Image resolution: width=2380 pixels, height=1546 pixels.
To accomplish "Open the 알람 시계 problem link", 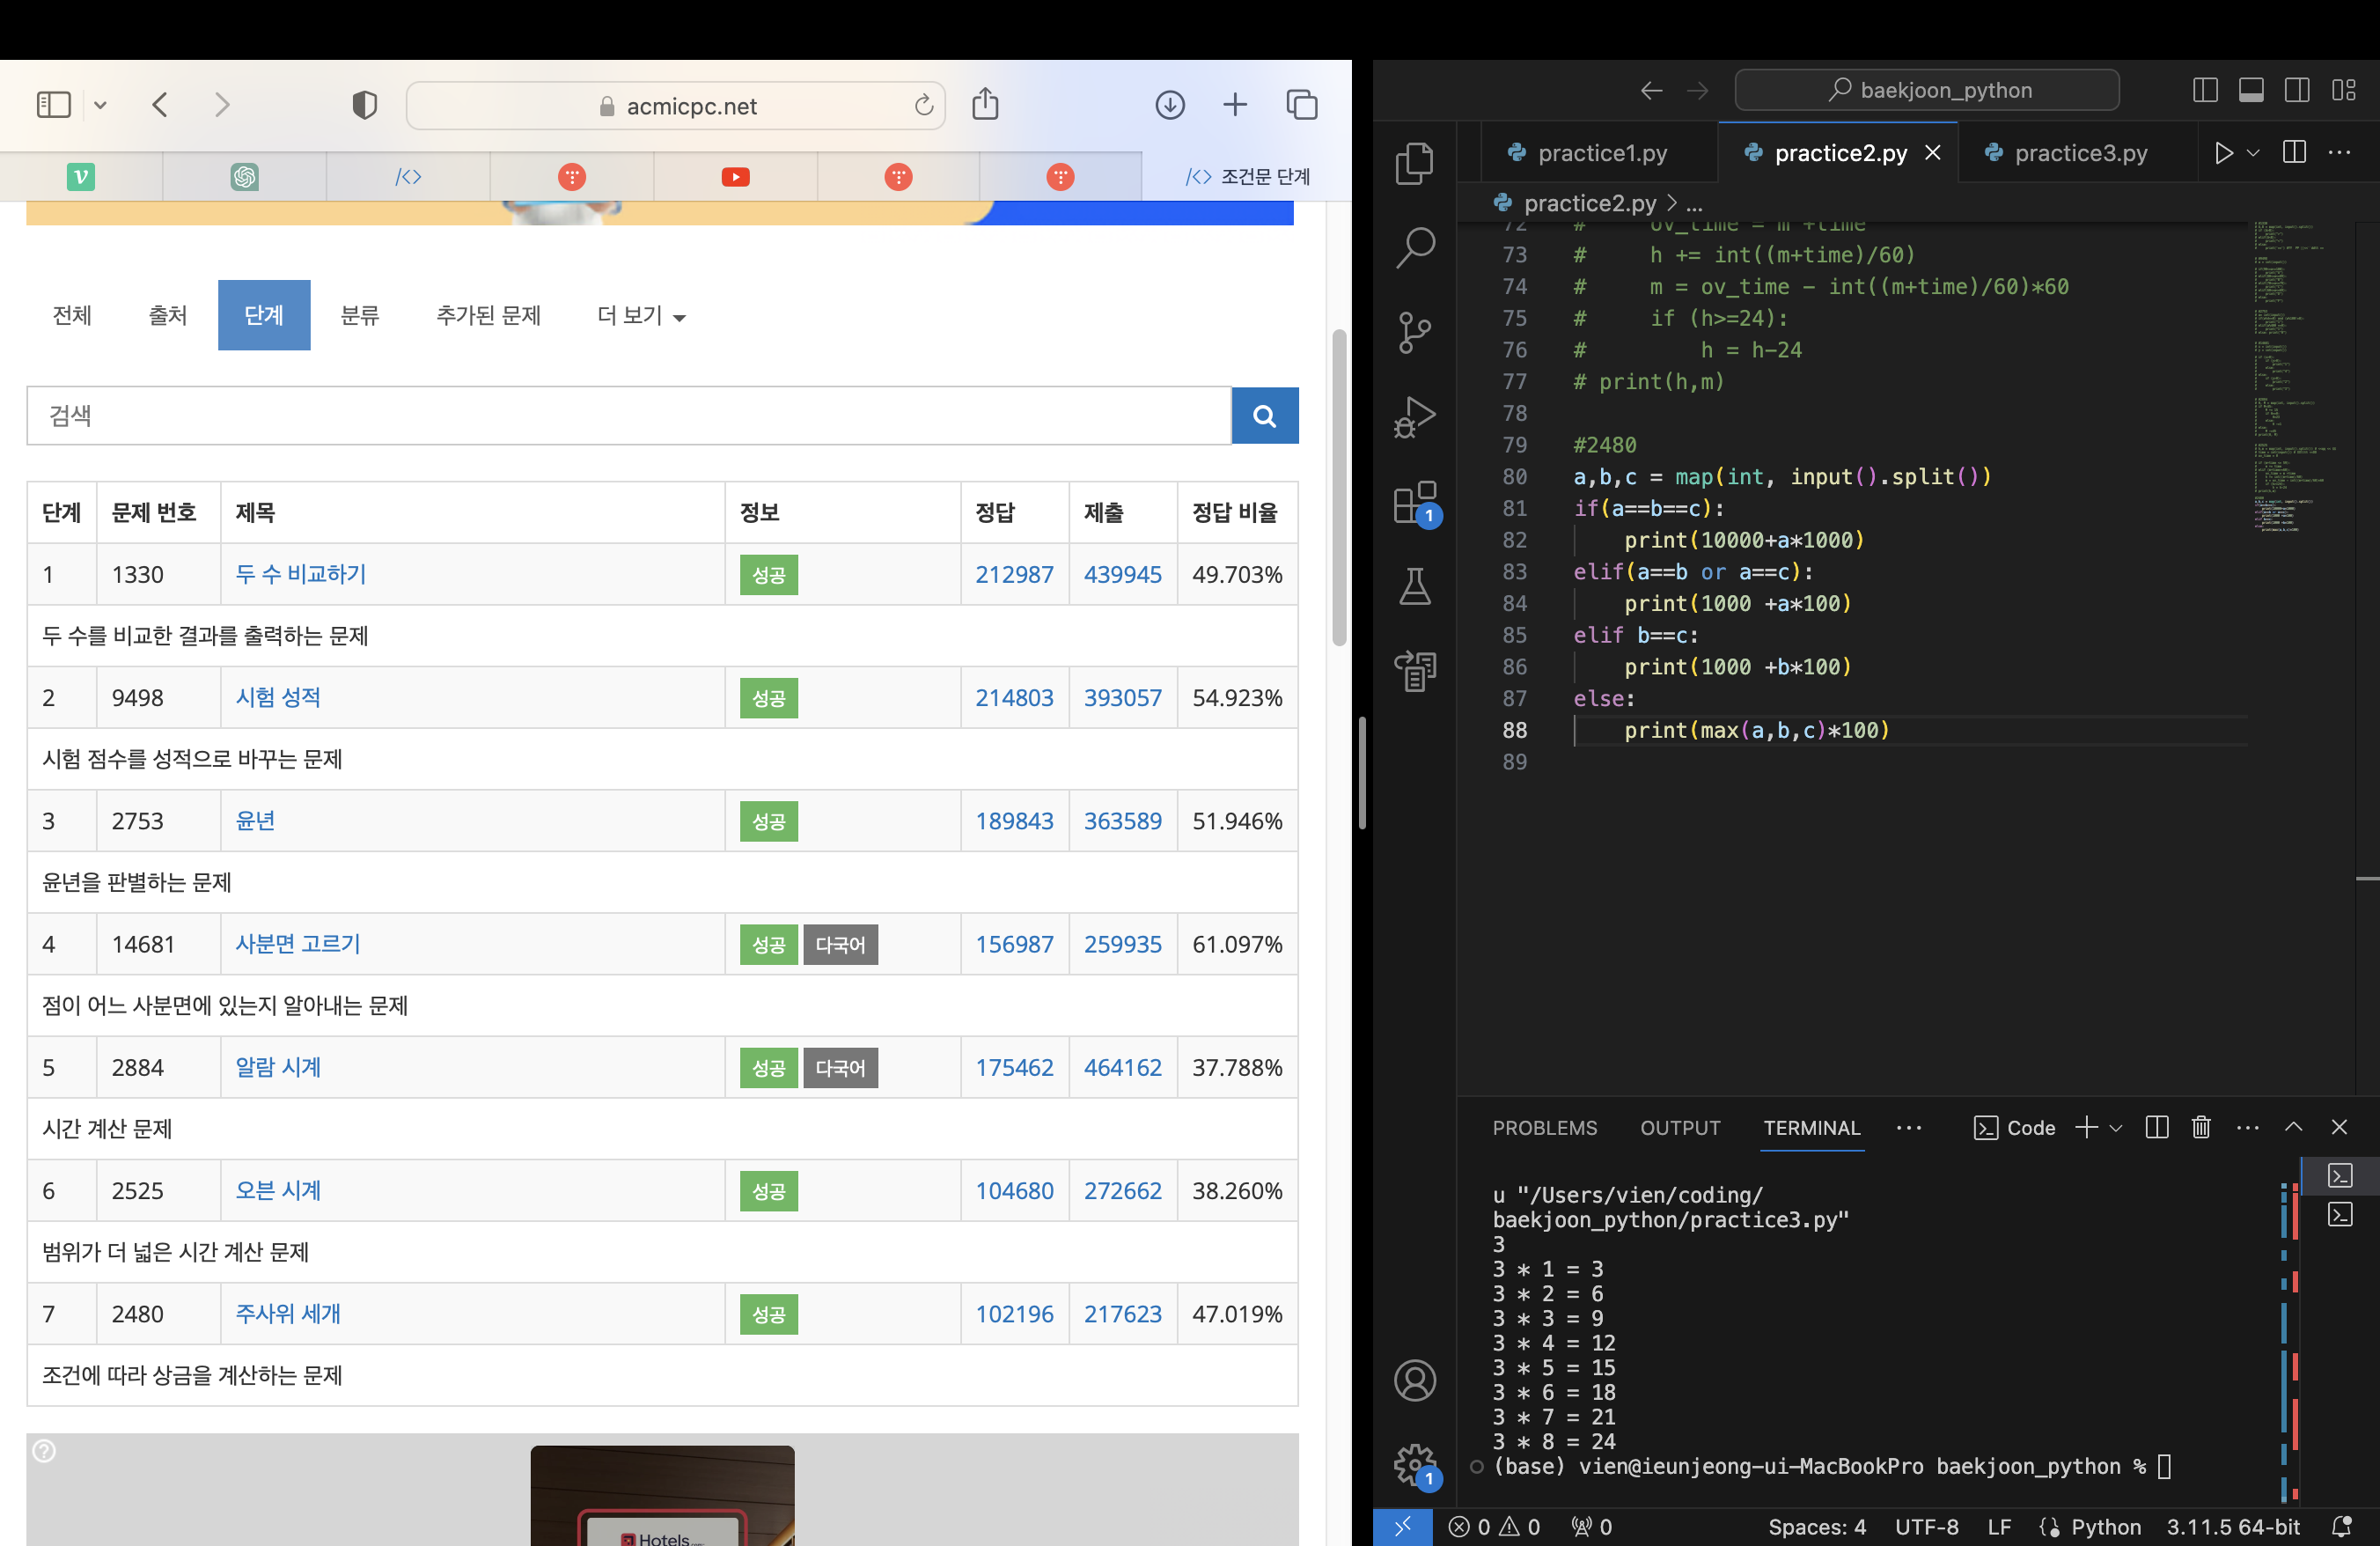I will [278, 1067].
